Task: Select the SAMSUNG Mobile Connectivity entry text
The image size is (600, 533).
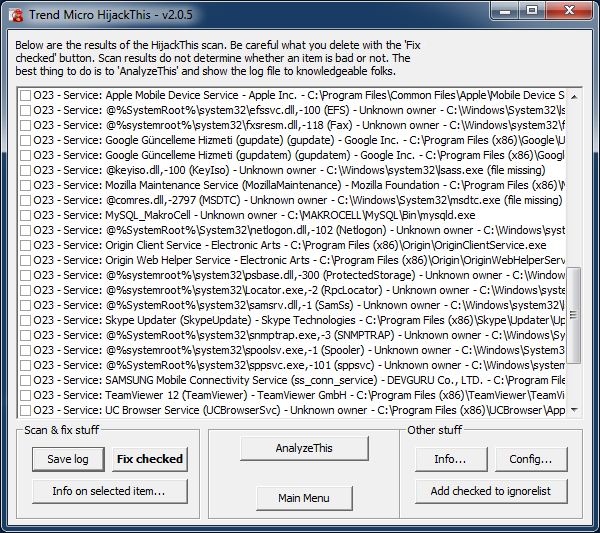Action: coord(299,380)
